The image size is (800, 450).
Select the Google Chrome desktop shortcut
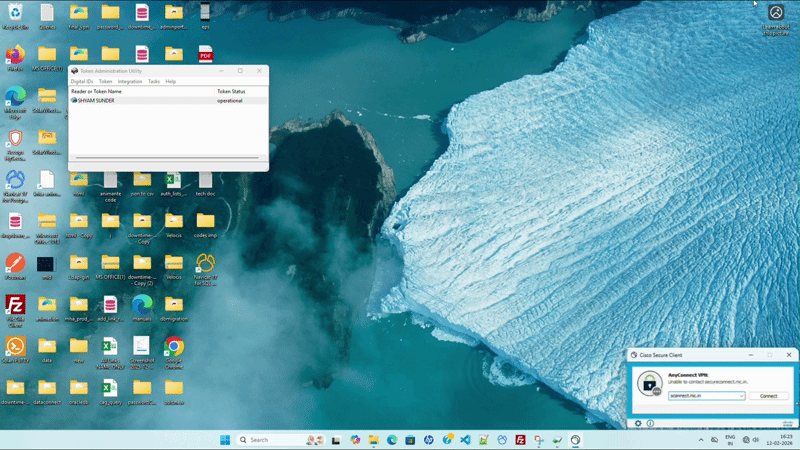point(173,348)
